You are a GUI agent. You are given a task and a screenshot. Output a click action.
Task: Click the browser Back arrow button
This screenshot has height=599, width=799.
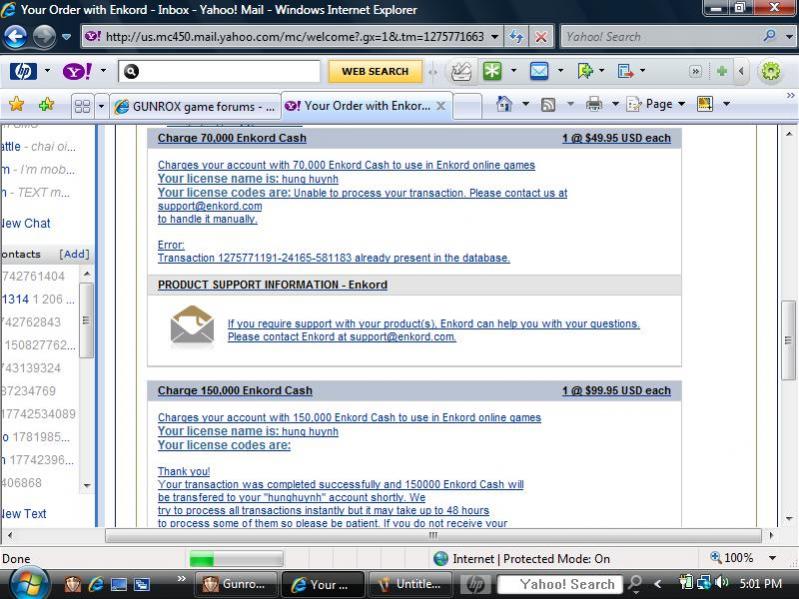pyautogui.click(x=16, y=37)
